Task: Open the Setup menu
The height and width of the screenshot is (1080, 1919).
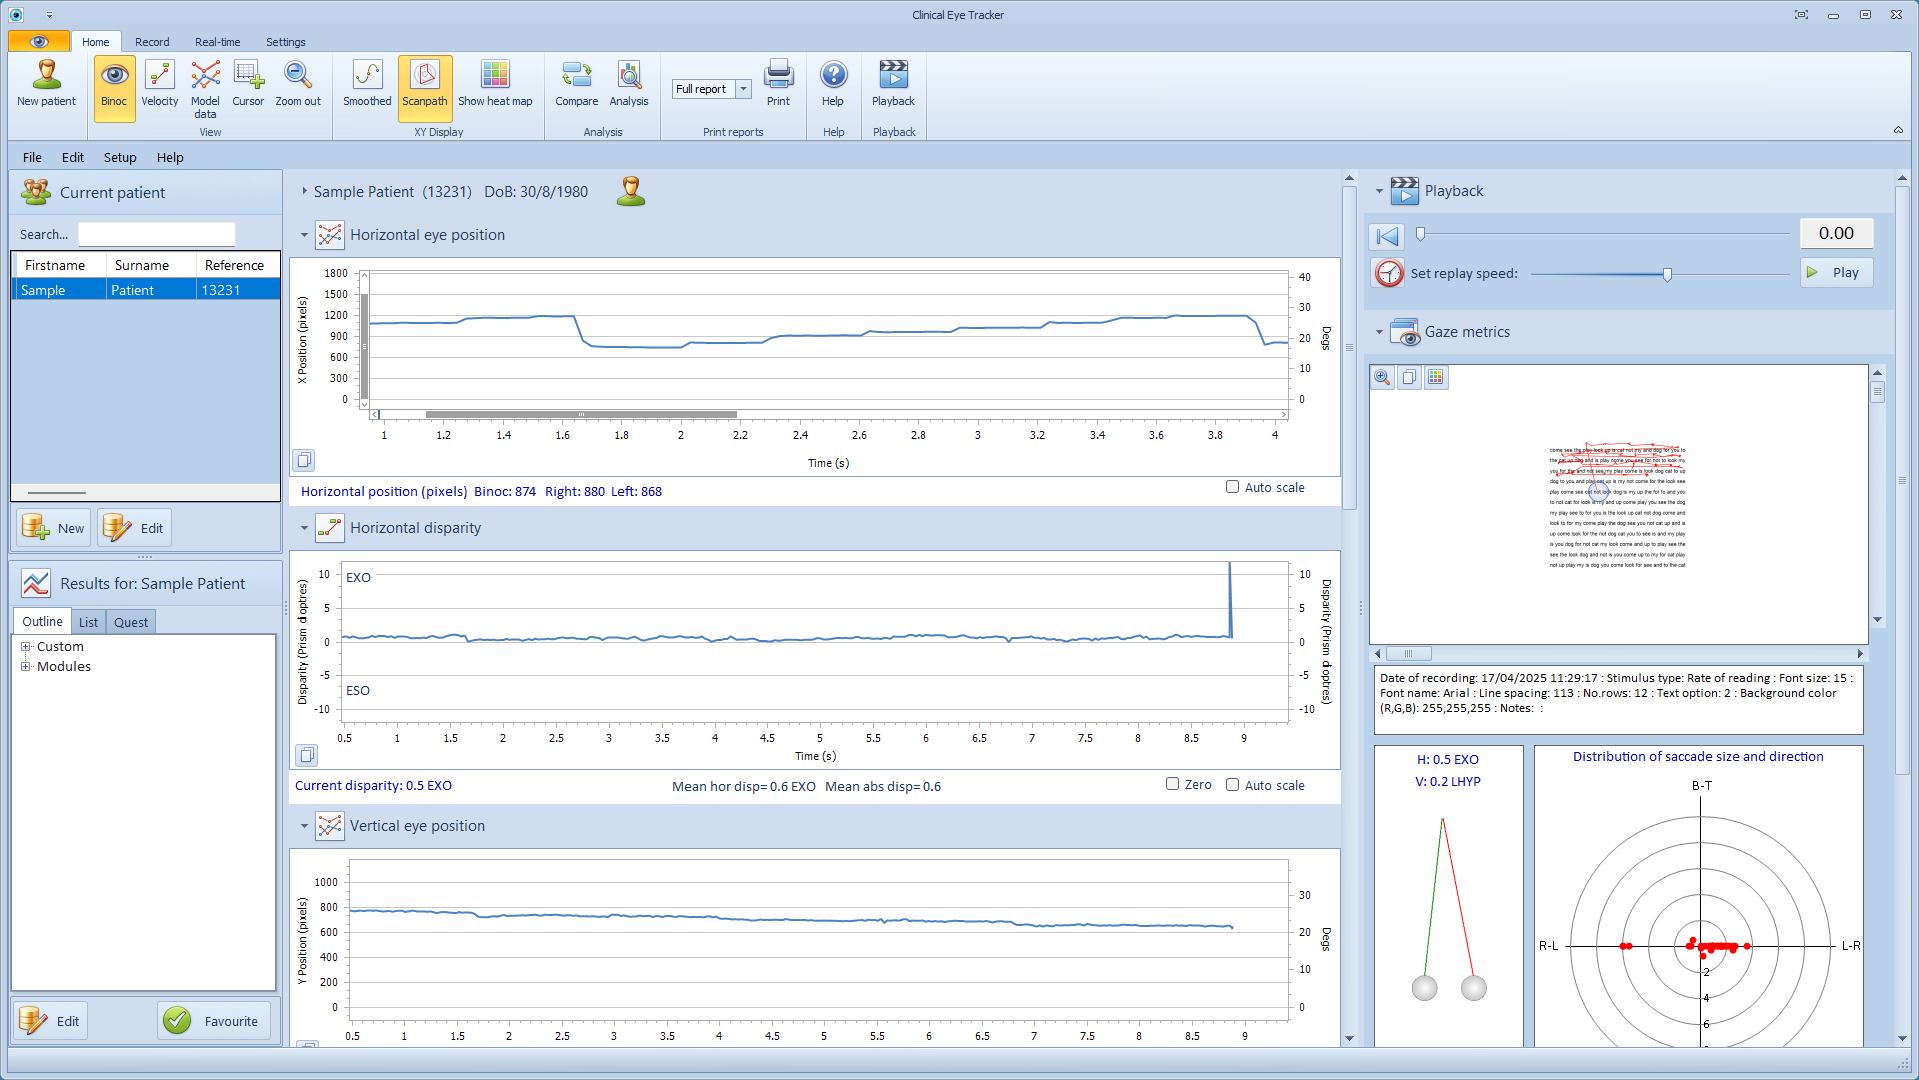Action: pyautogui.click(x=120, y=157)
